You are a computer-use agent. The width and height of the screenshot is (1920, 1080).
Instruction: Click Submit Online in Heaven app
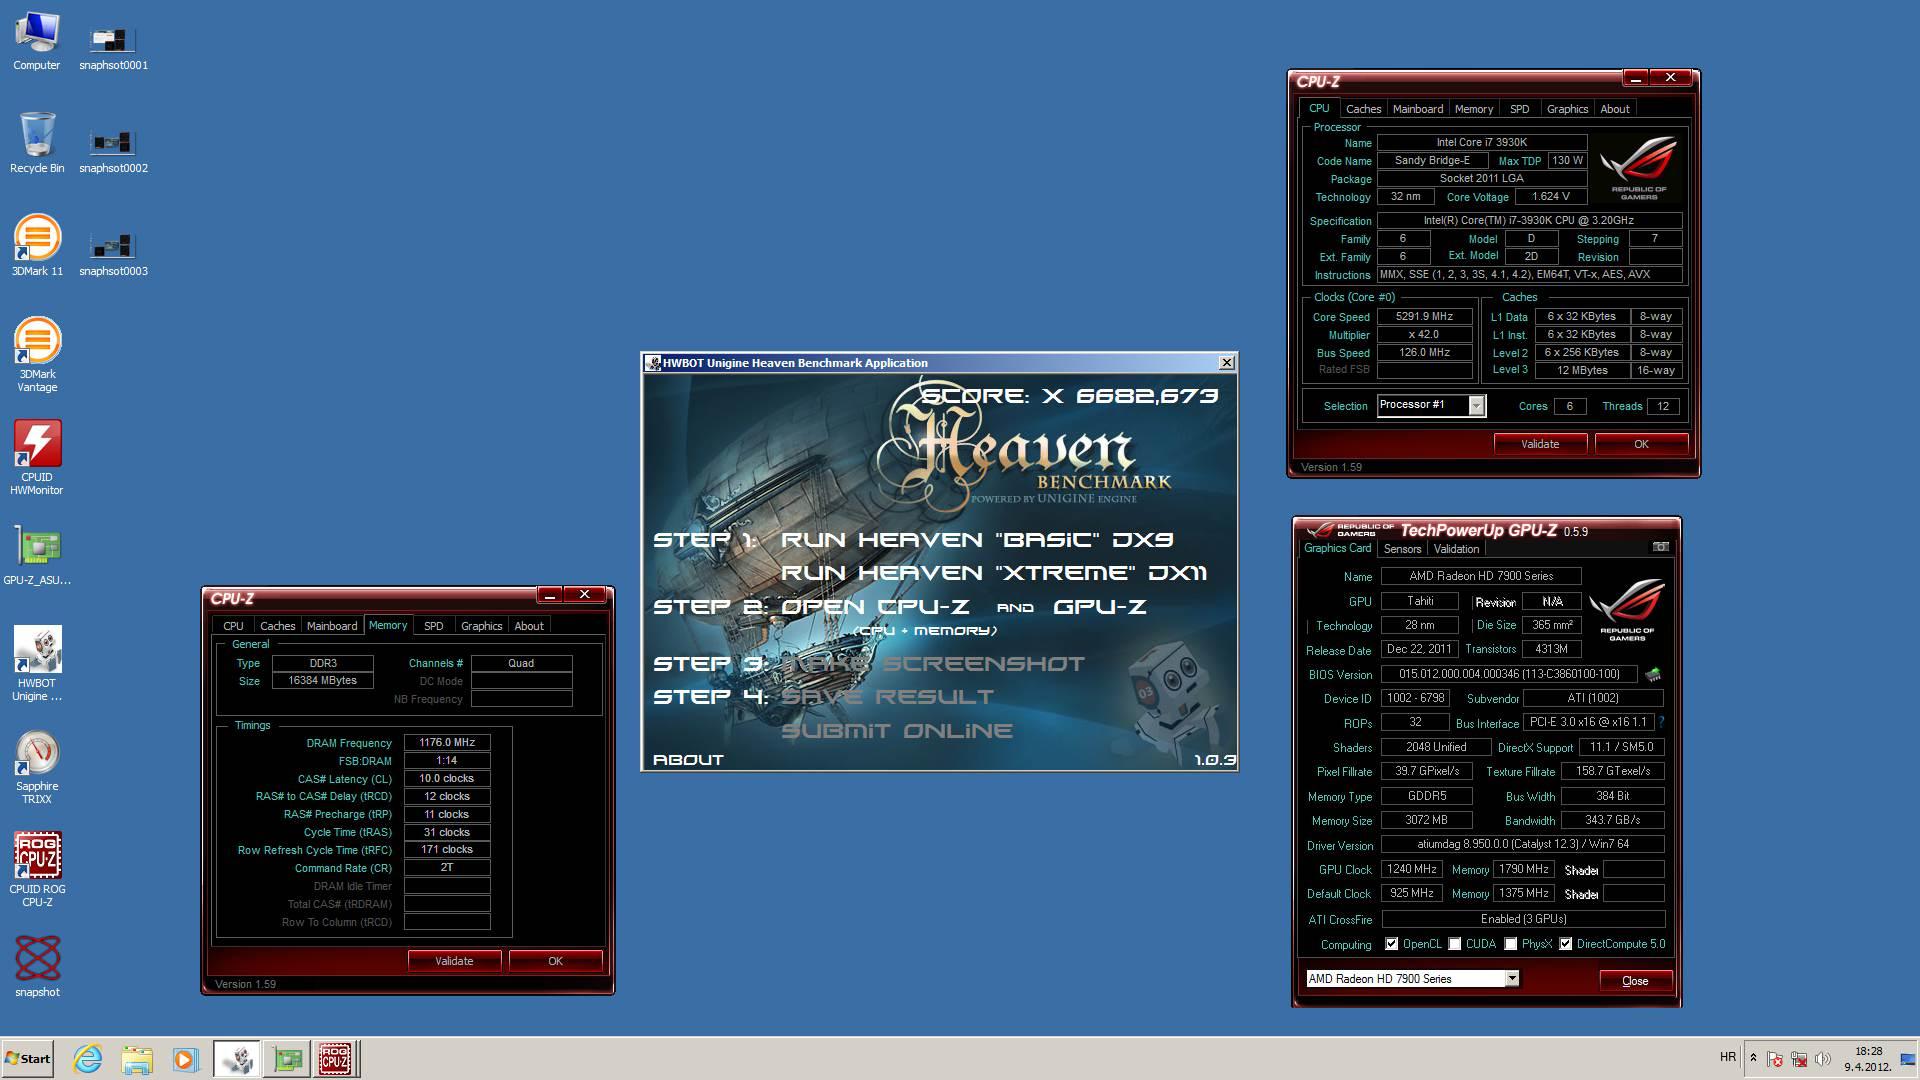click(x=897, y=731)
